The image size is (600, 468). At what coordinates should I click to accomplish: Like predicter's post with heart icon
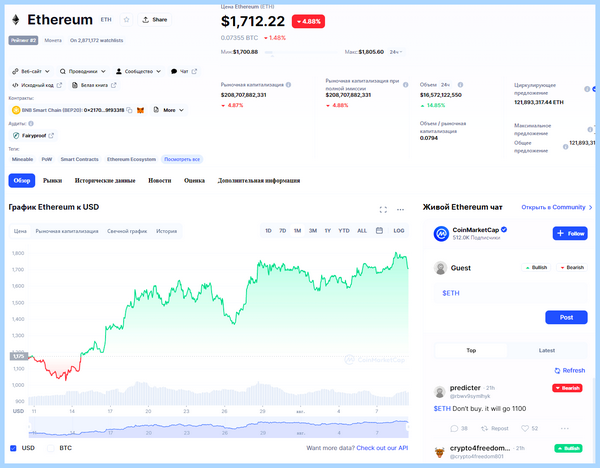525,428
